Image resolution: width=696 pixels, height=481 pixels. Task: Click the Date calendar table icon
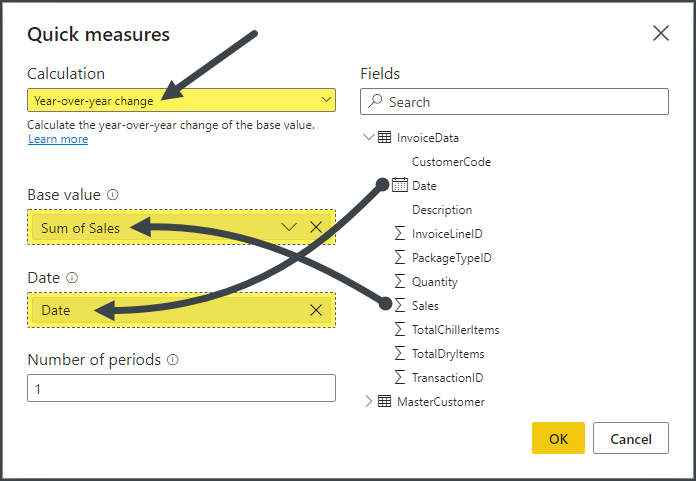[x=400, y=185]
